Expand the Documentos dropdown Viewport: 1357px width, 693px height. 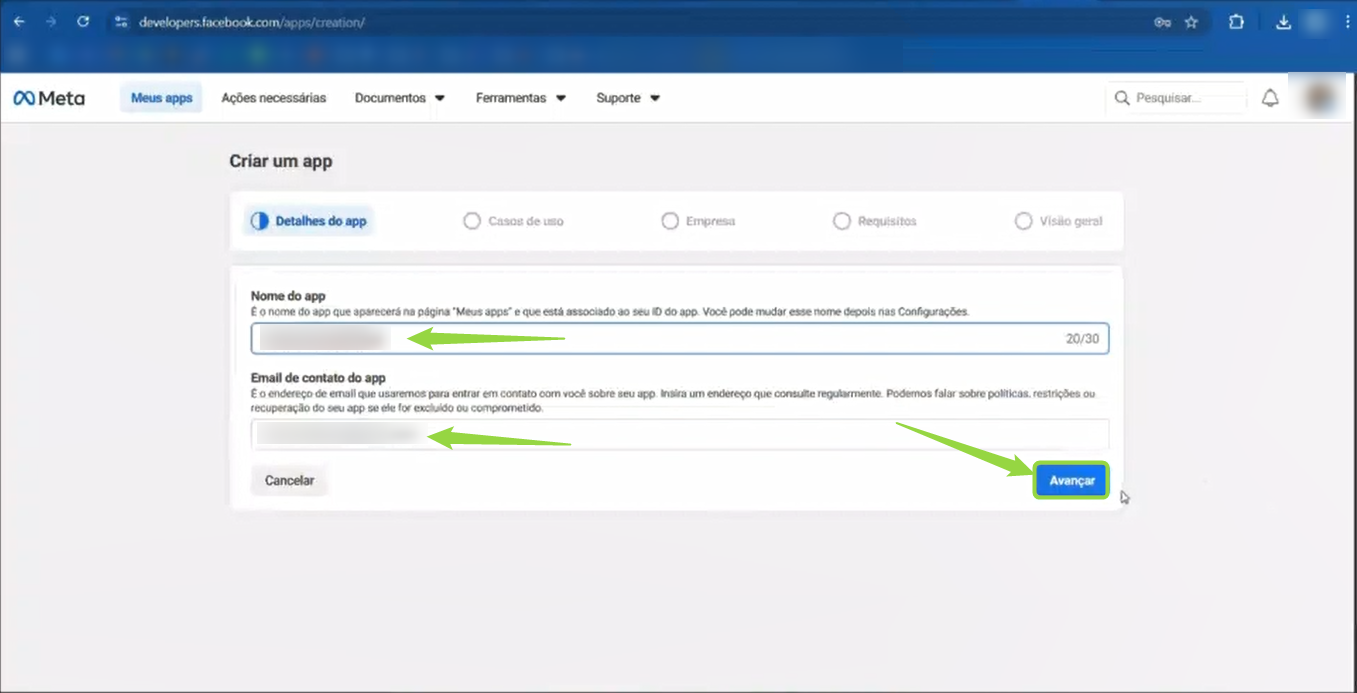click(400, 98)
